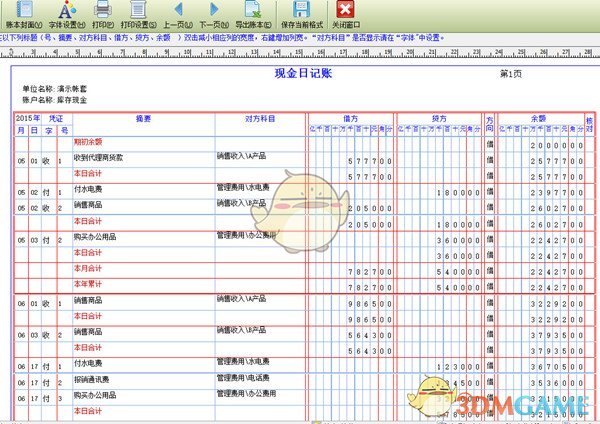The image size is (600, 424).
Task: Select the 核对 column header
Action: (589, 125)
